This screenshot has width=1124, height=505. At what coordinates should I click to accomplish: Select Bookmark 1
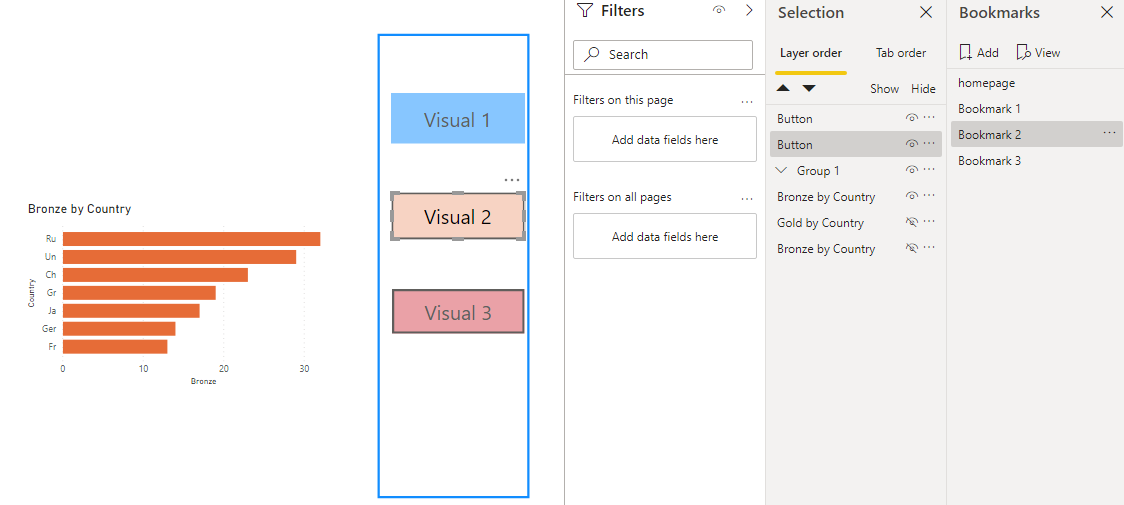coord(1037,109)
